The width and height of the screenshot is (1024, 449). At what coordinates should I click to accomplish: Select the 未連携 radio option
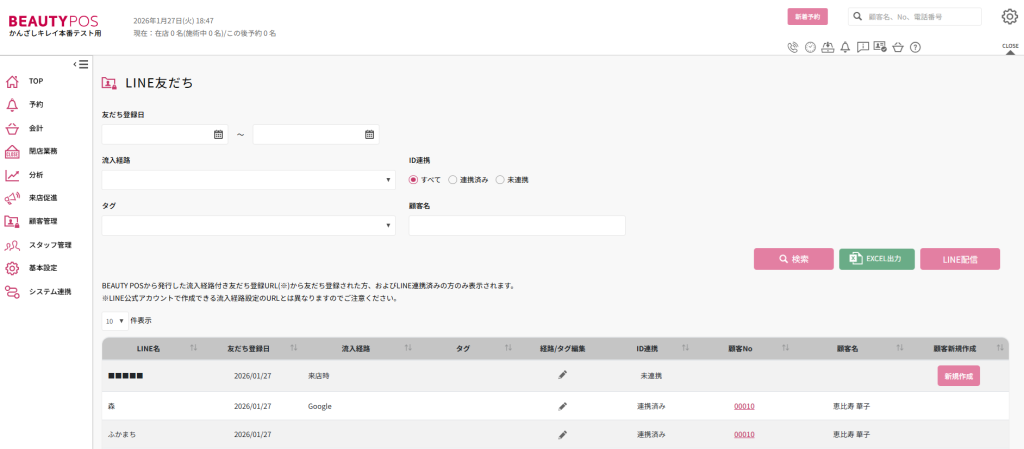click(x=500, y=180)
